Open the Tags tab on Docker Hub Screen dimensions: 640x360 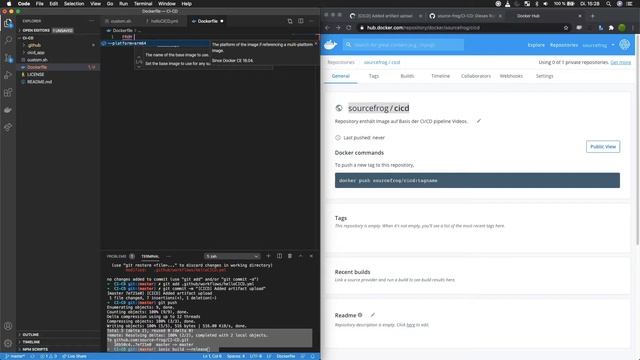(x=374, y=76)
